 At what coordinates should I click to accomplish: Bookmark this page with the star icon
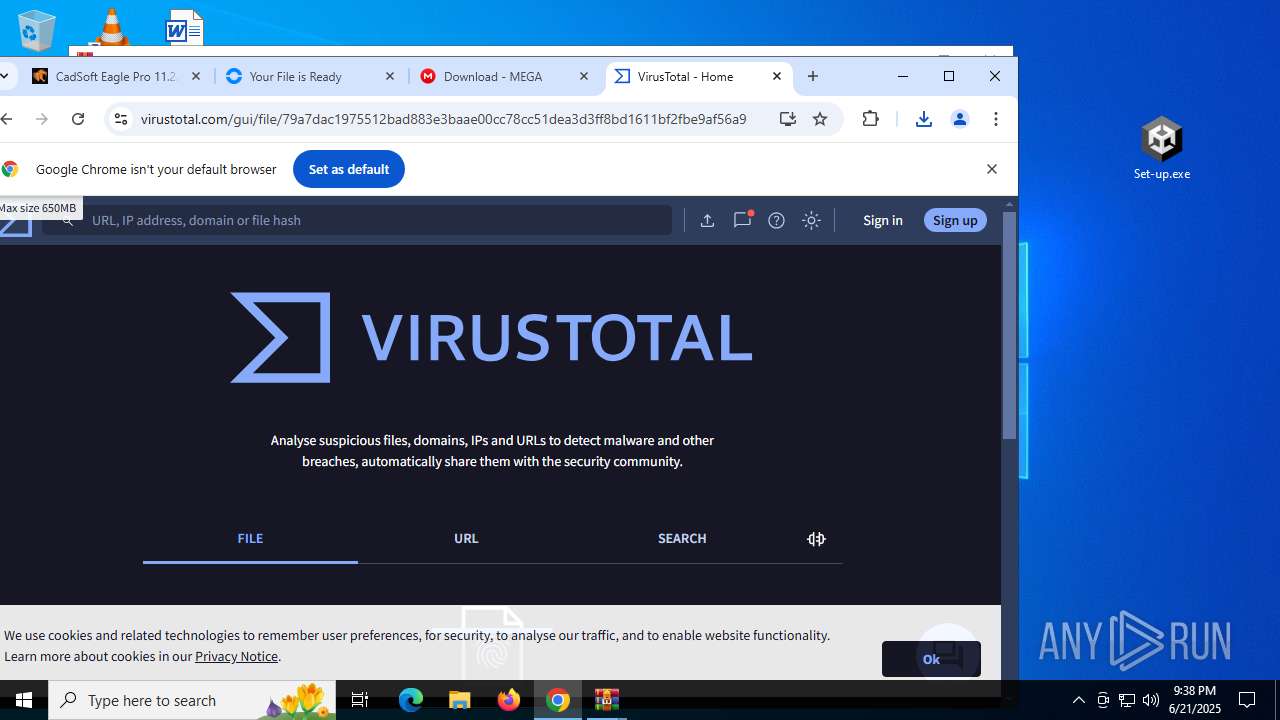820,119
